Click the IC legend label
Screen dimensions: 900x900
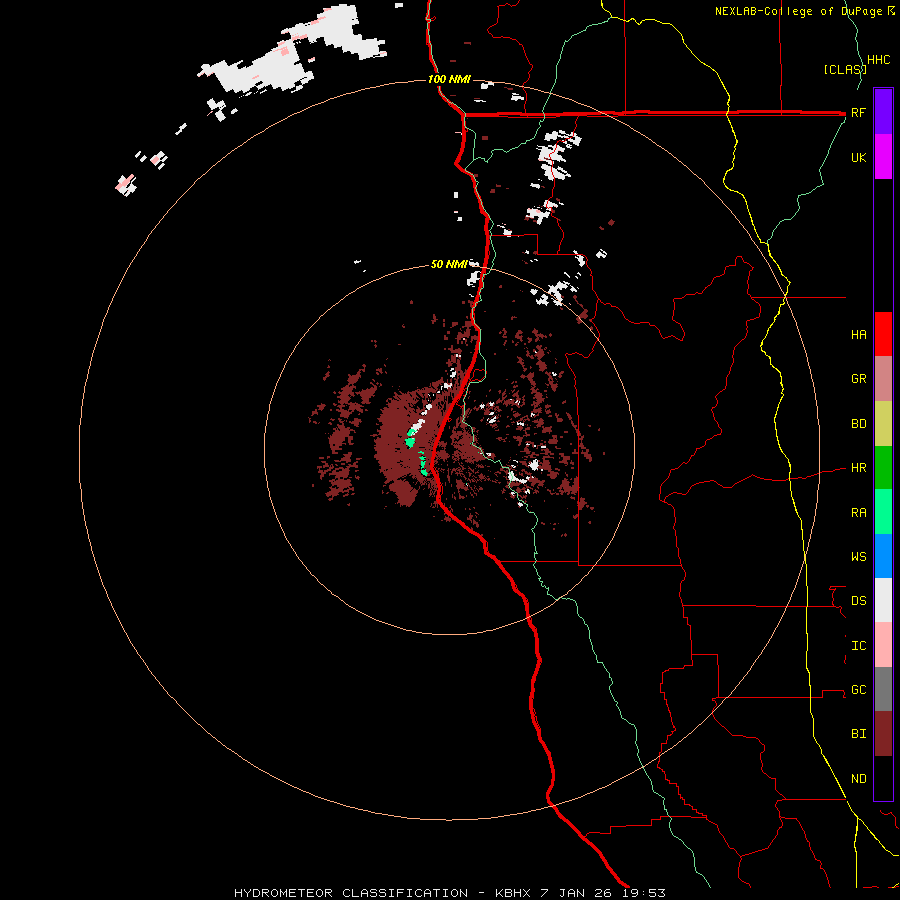pyautogui.click(x=858, y=646)
